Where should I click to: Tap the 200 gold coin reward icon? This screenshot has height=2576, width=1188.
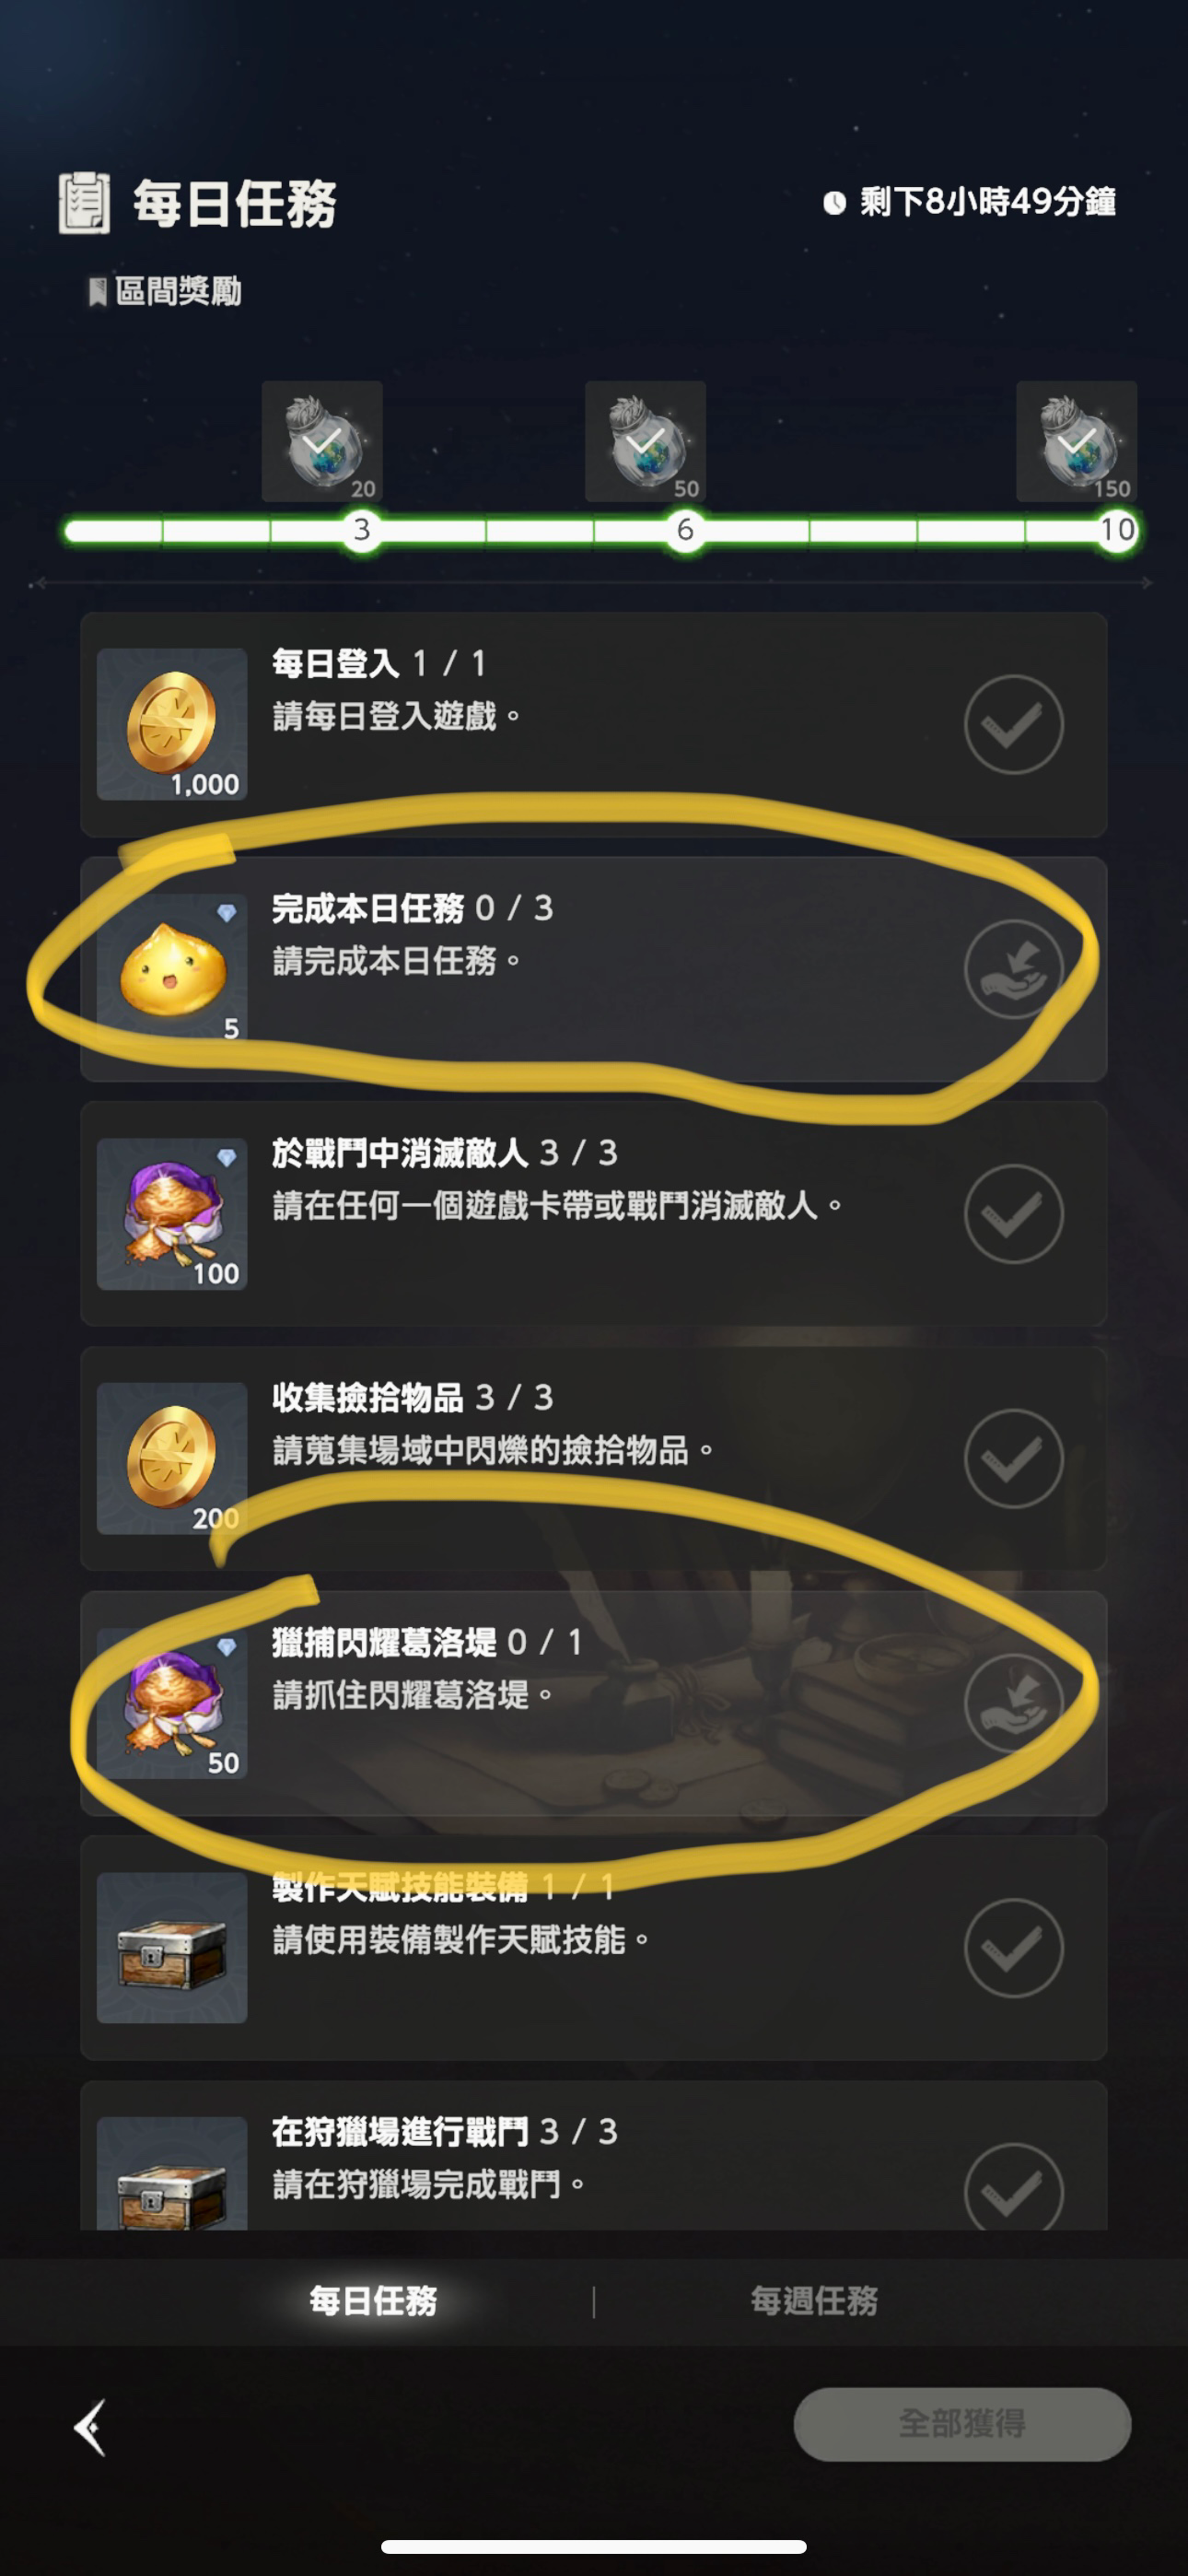point(172,1458)
